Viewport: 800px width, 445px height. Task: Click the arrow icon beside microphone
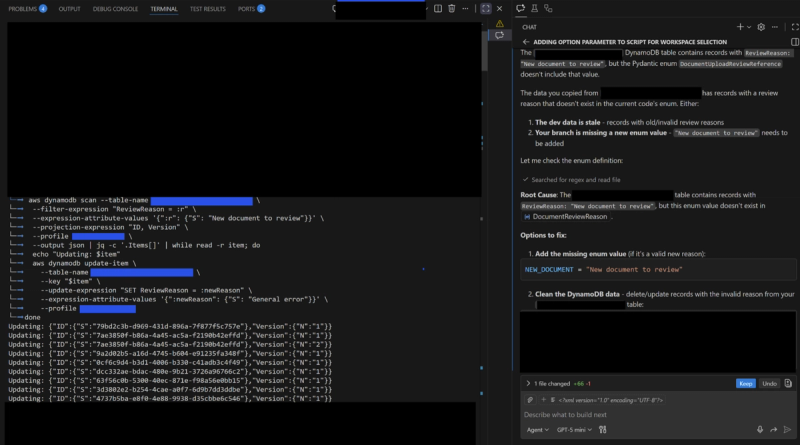pyautogui.click(x=773, y=430)
